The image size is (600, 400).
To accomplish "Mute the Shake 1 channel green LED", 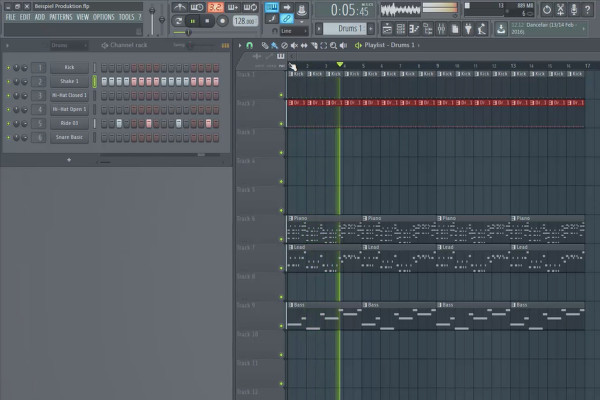I will click(8, 82).
